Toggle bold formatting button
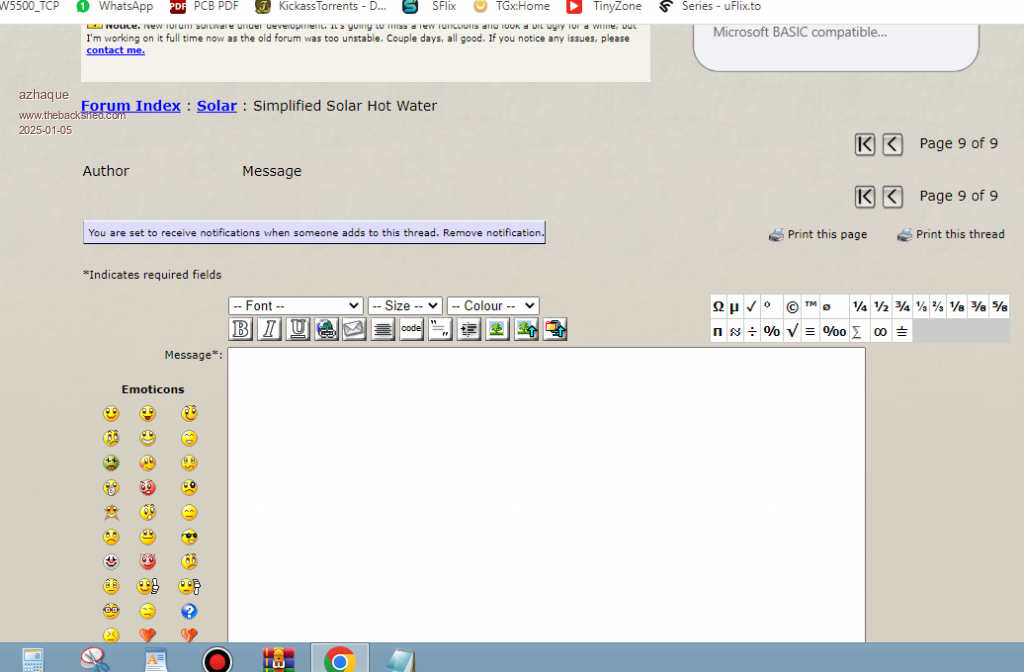 241,329
